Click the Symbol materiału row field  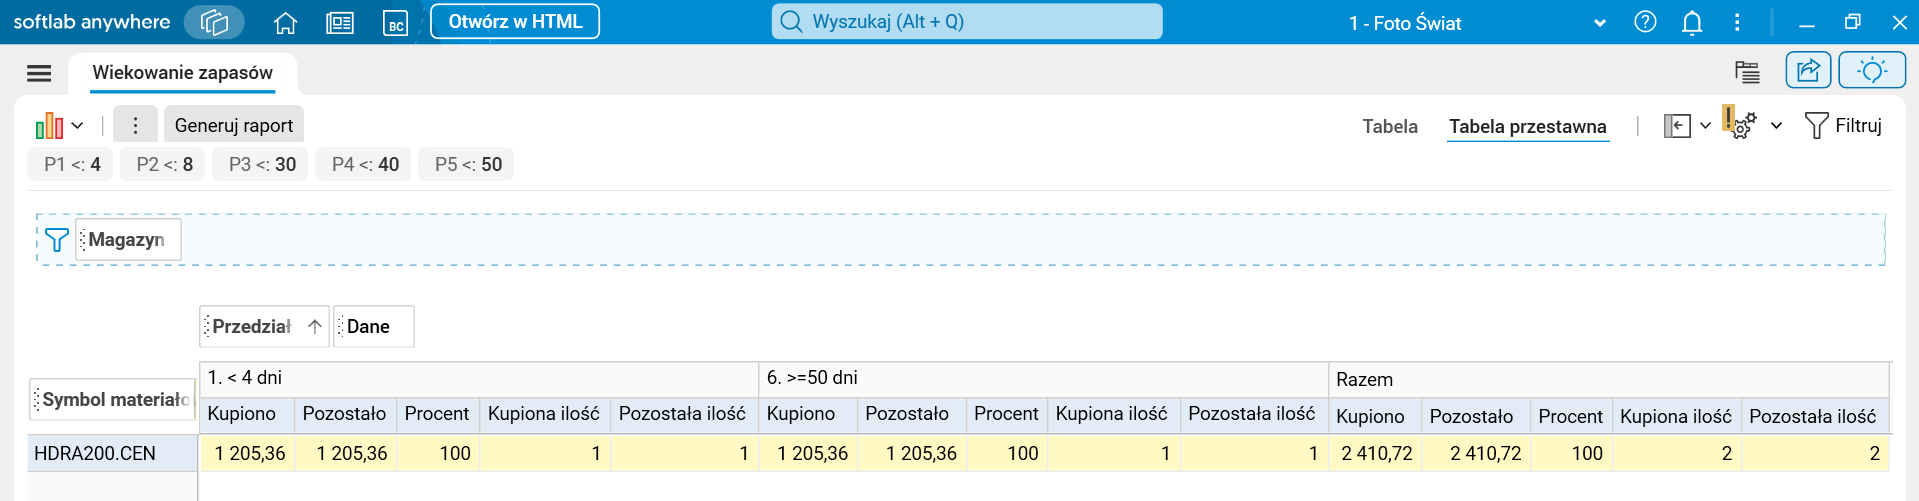click(x=112, y=399)
